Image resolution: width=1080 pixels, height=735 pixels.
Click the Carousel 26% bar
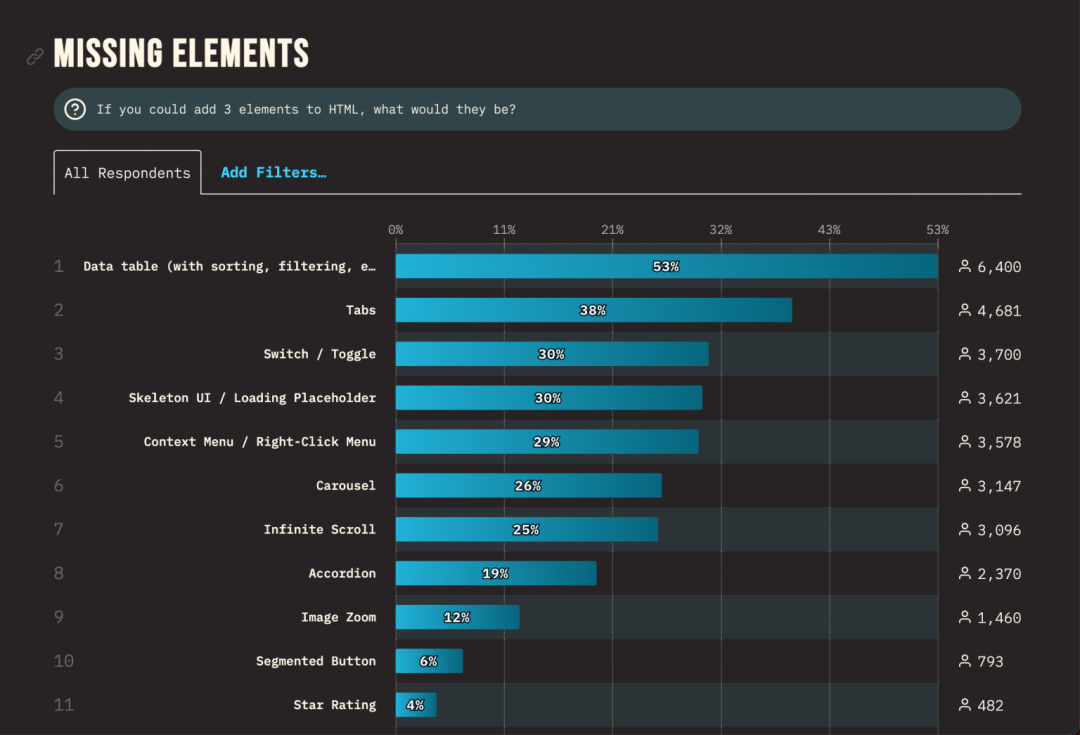(528, 486)
